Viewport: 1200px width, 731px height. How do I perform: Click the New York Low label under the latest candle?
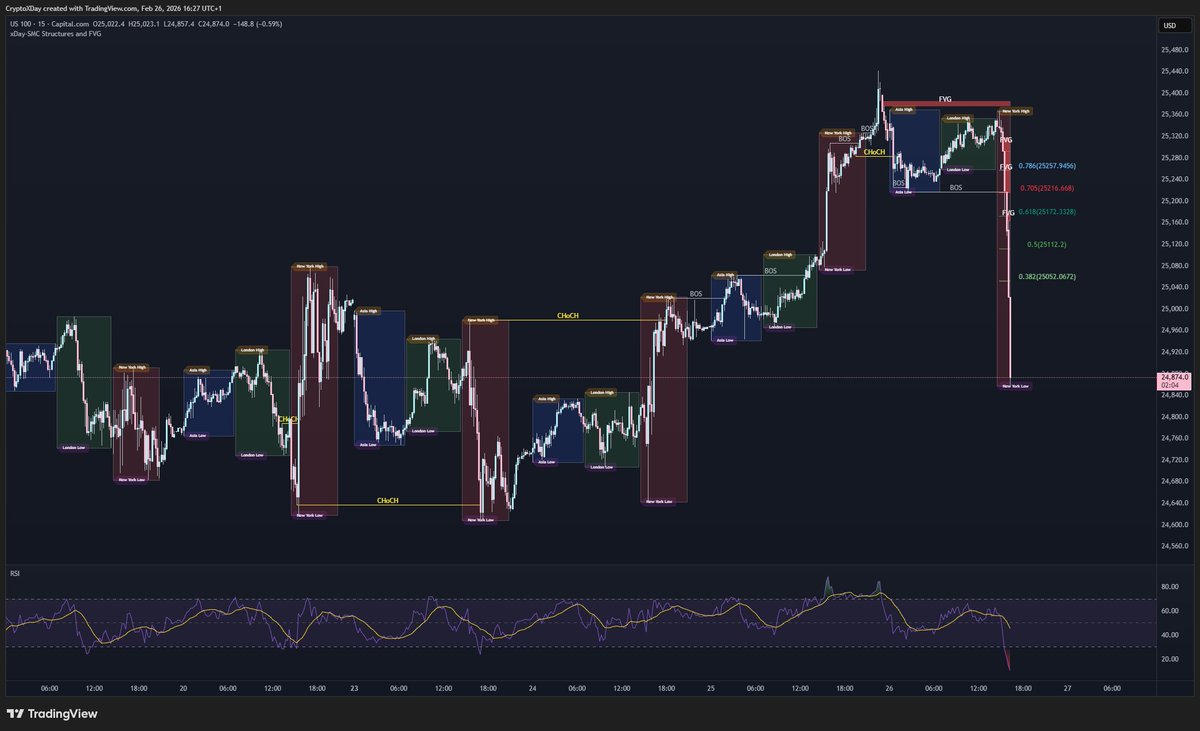pos(1014,386)
